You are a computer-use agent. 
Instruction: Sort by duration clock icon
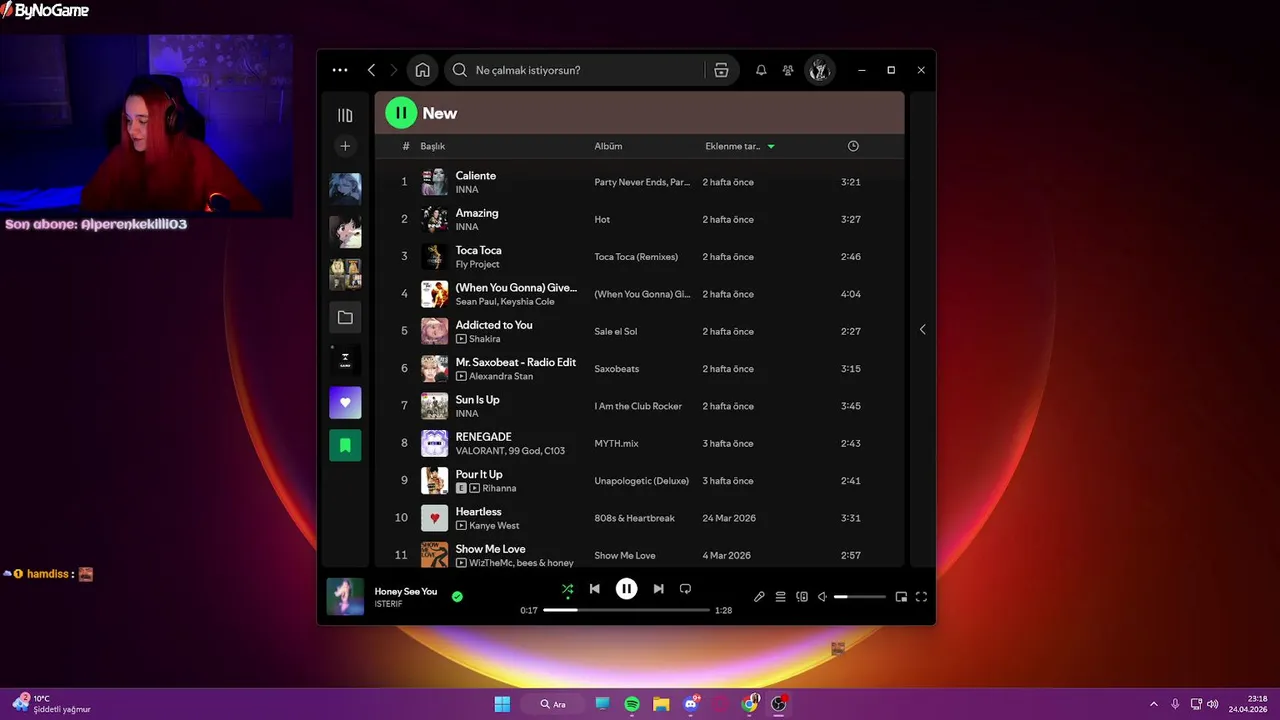click(x=853, y=146)
